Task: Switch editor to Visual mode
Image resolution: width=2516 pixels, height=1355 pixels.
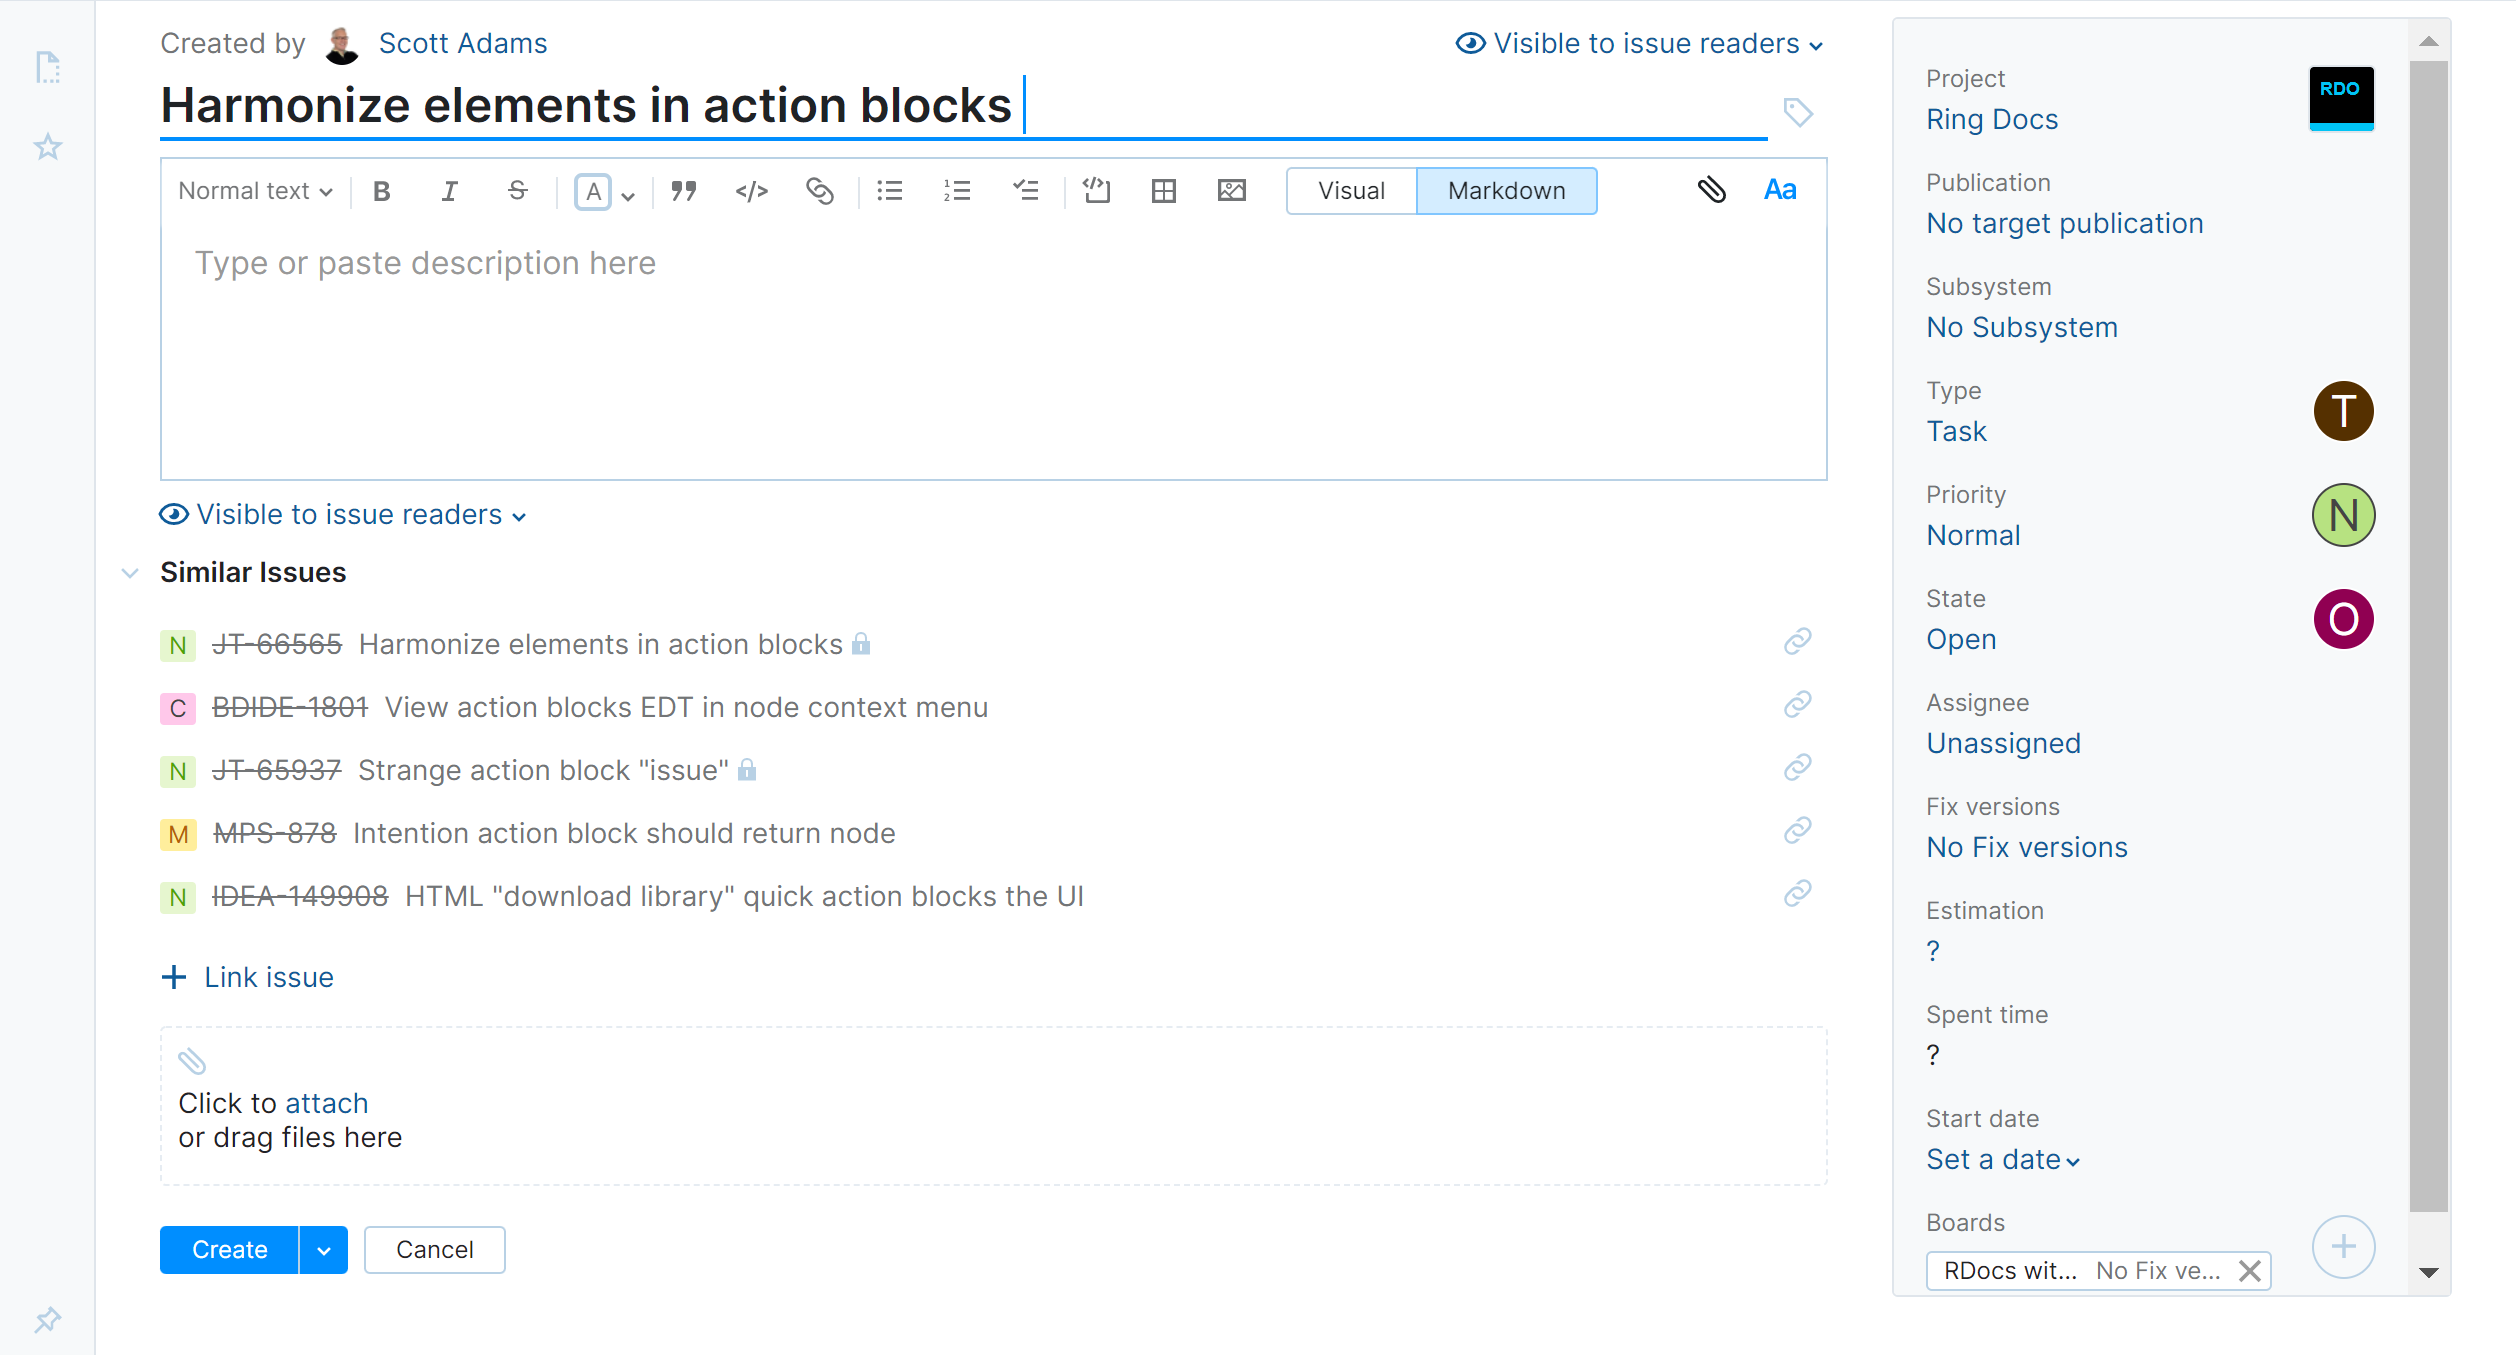Action: click(x=1351, y=191)
